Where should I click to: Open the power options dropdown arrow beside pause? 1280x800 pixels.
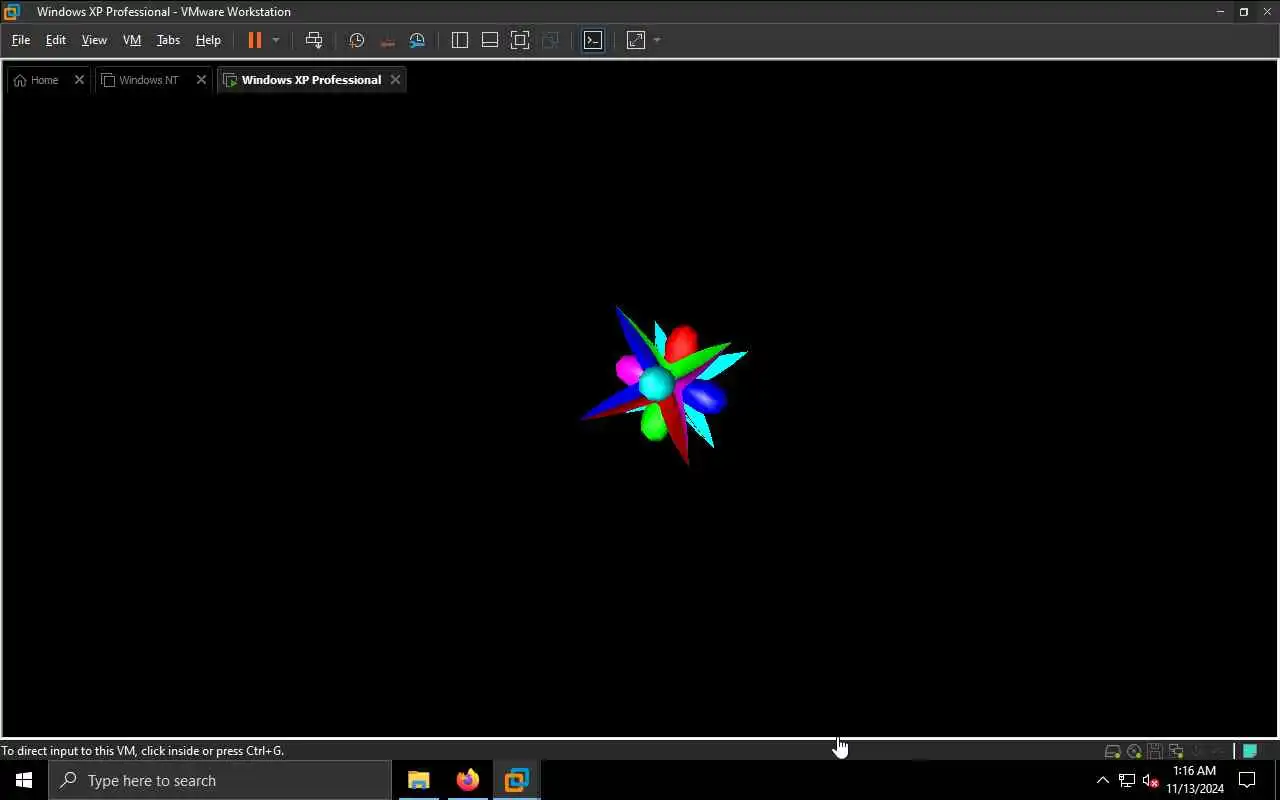[x=276, y=40]
